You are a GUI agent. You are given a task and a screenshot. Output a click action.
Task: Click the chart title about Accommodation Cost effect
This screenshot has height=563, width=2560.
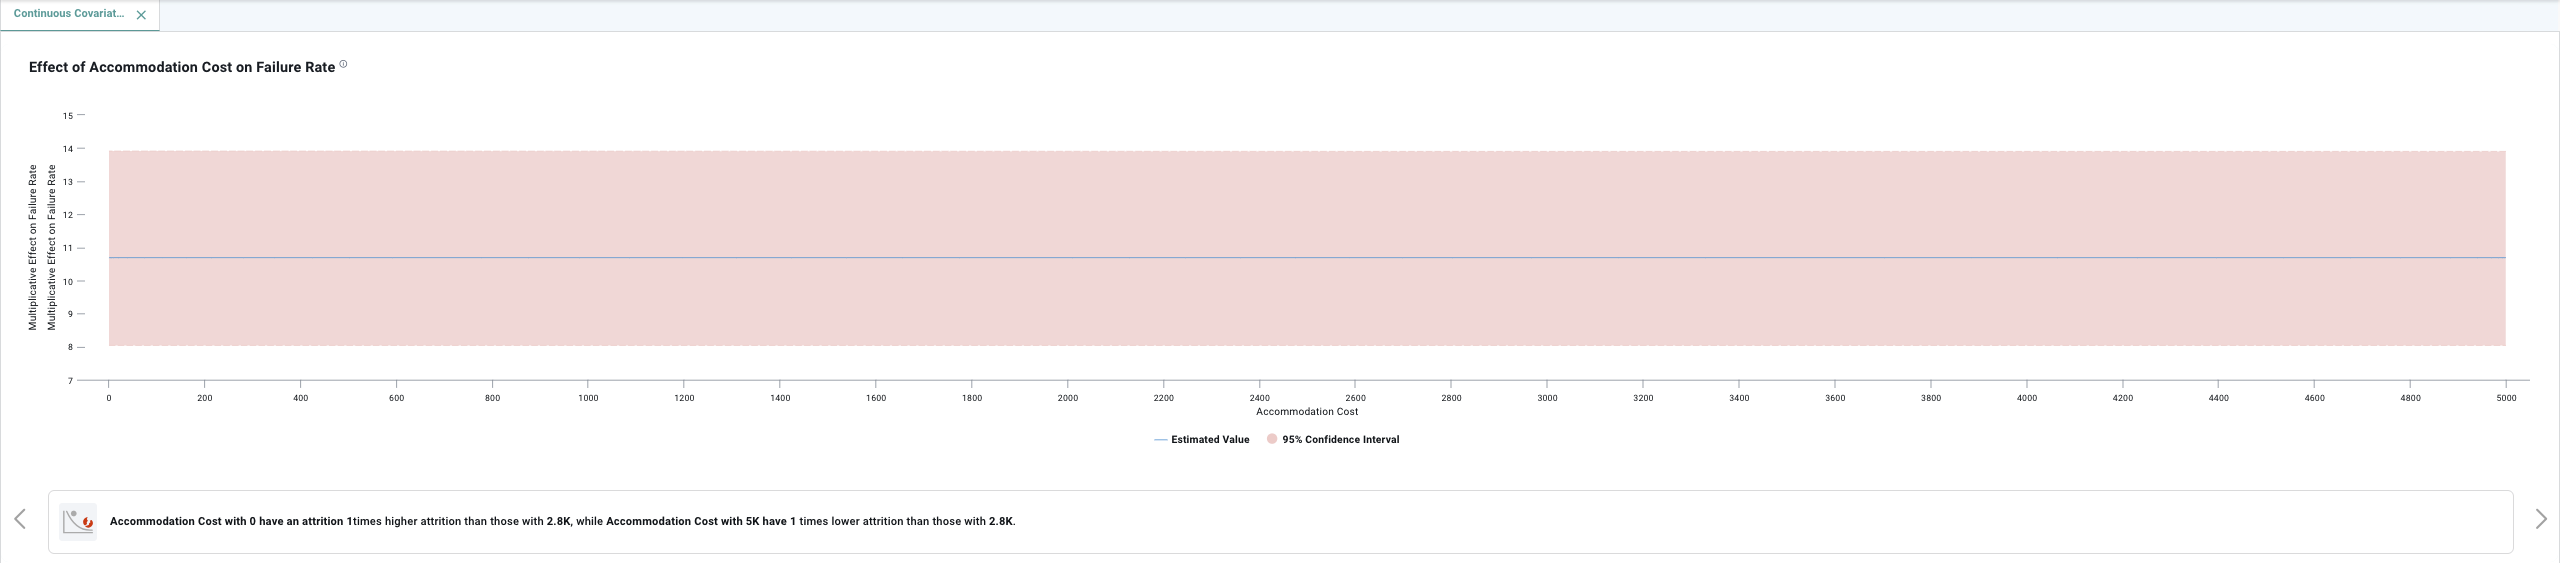pyautogui.click(x=182, y=67)
